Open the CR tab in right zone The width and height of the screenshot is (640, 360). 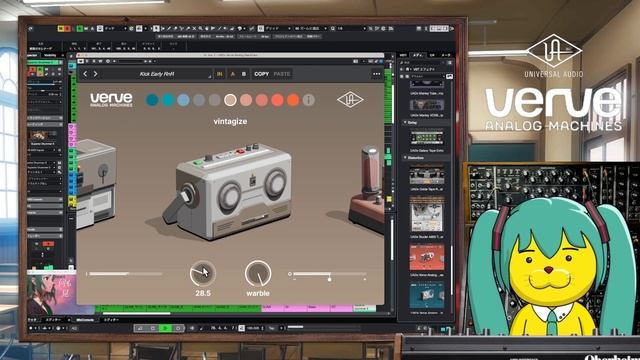pos(432,55)
